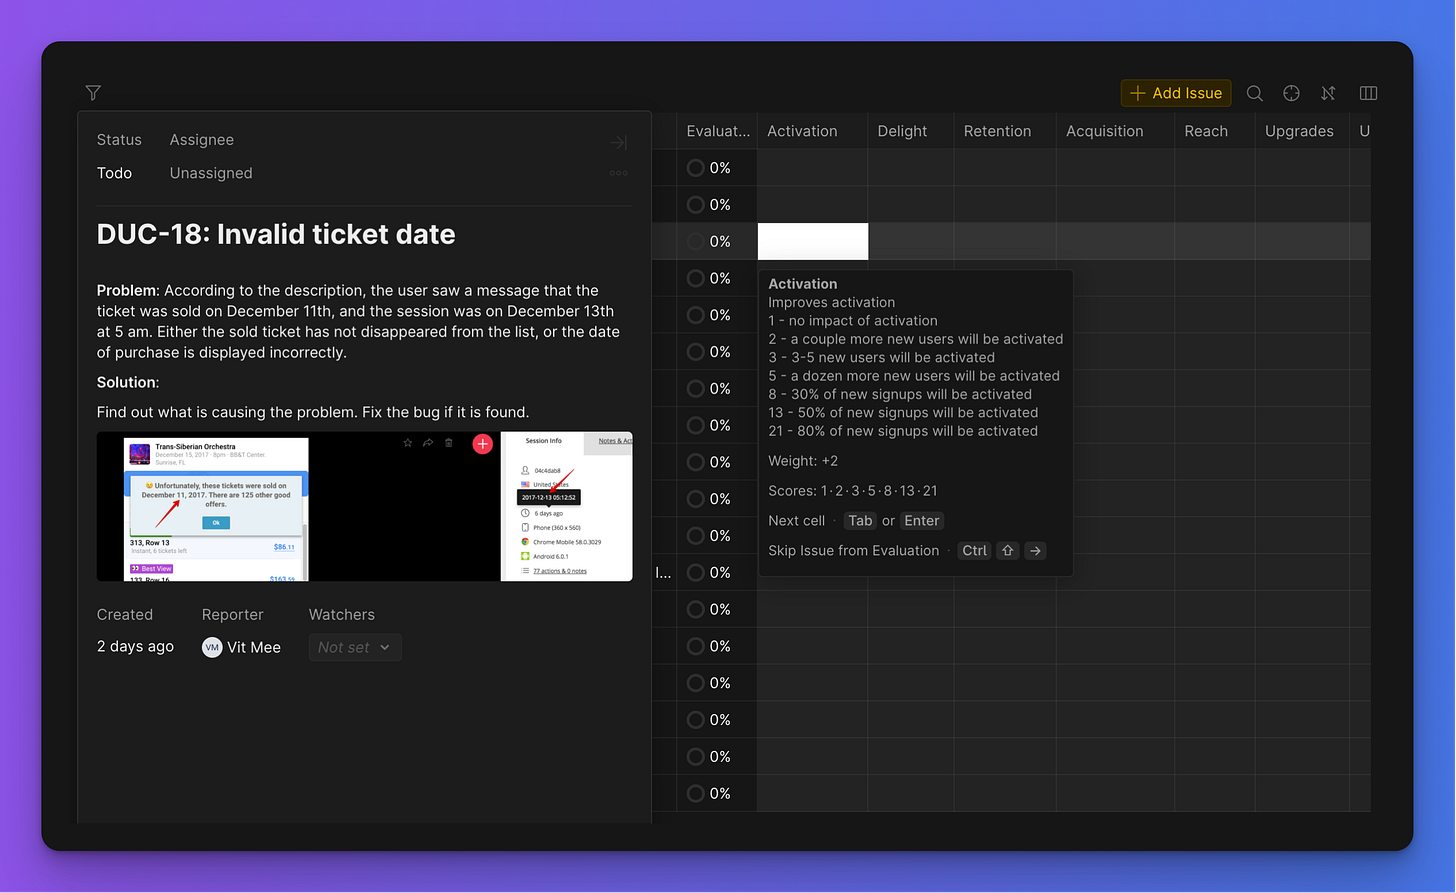Click the 'Enter' key hint in tooltip
Viewport: 1456px width, 893px height.
(x=921, y=521)
